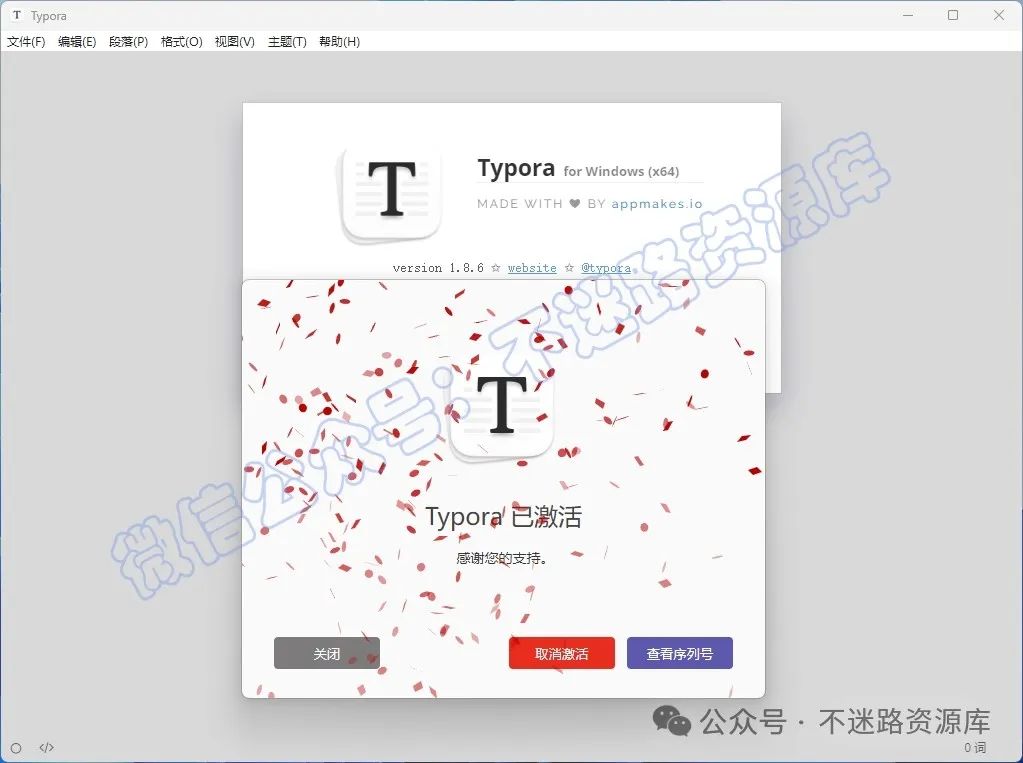The width and height of the screenshot is (1023, 763).
Task: Show word count "0 词" details
Action: coord(975,747)
